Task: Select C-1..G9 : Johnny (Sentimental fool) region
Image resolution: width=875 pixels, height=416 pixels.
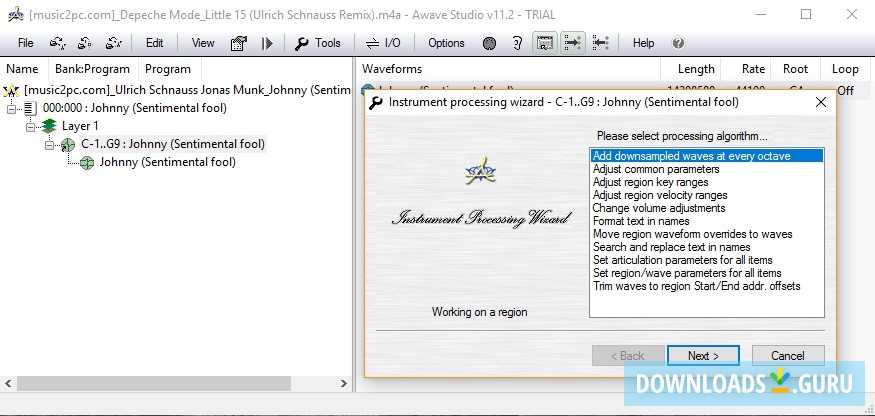Action: click(x=173, y=144)
